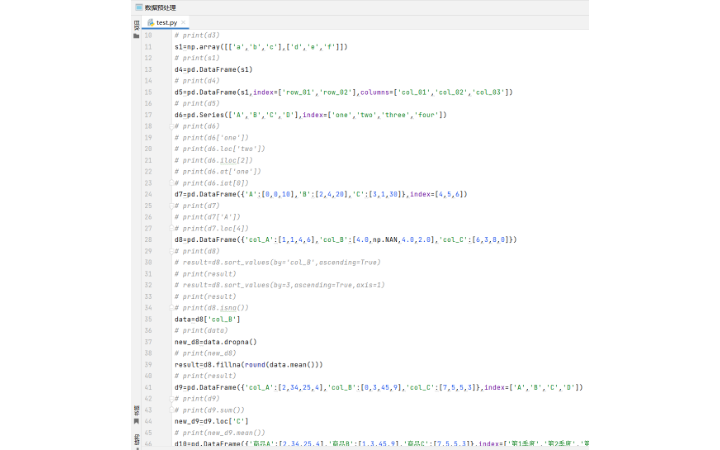Click comment # print(d6['one'])

(211, 138)
